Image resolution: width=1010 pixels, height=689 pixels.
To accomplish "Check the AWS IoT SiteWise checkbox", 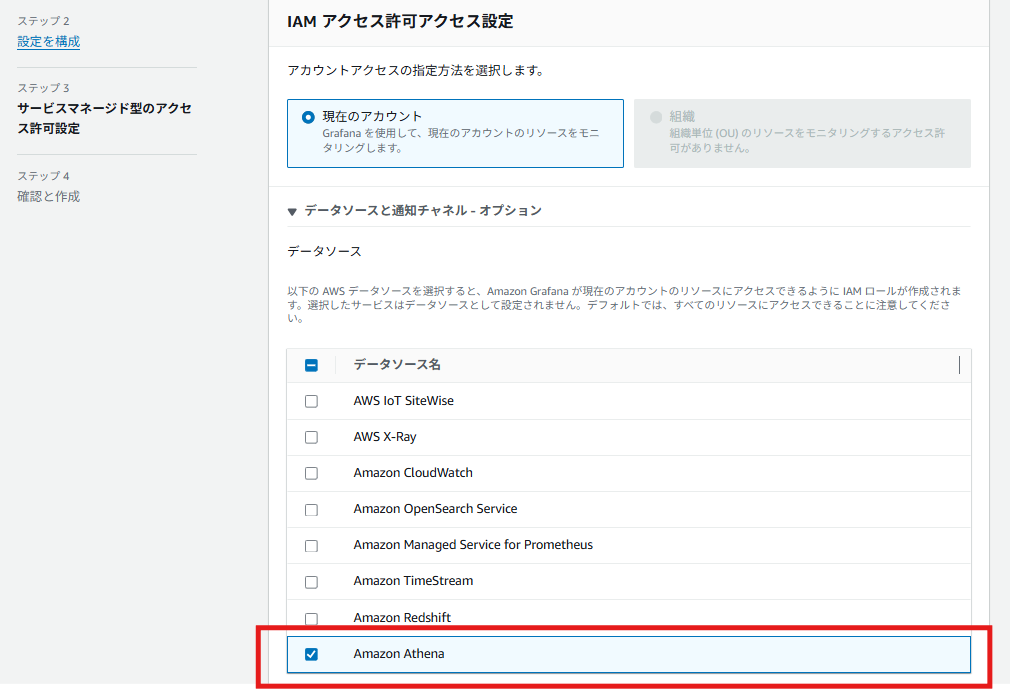I will click(311, 401).
